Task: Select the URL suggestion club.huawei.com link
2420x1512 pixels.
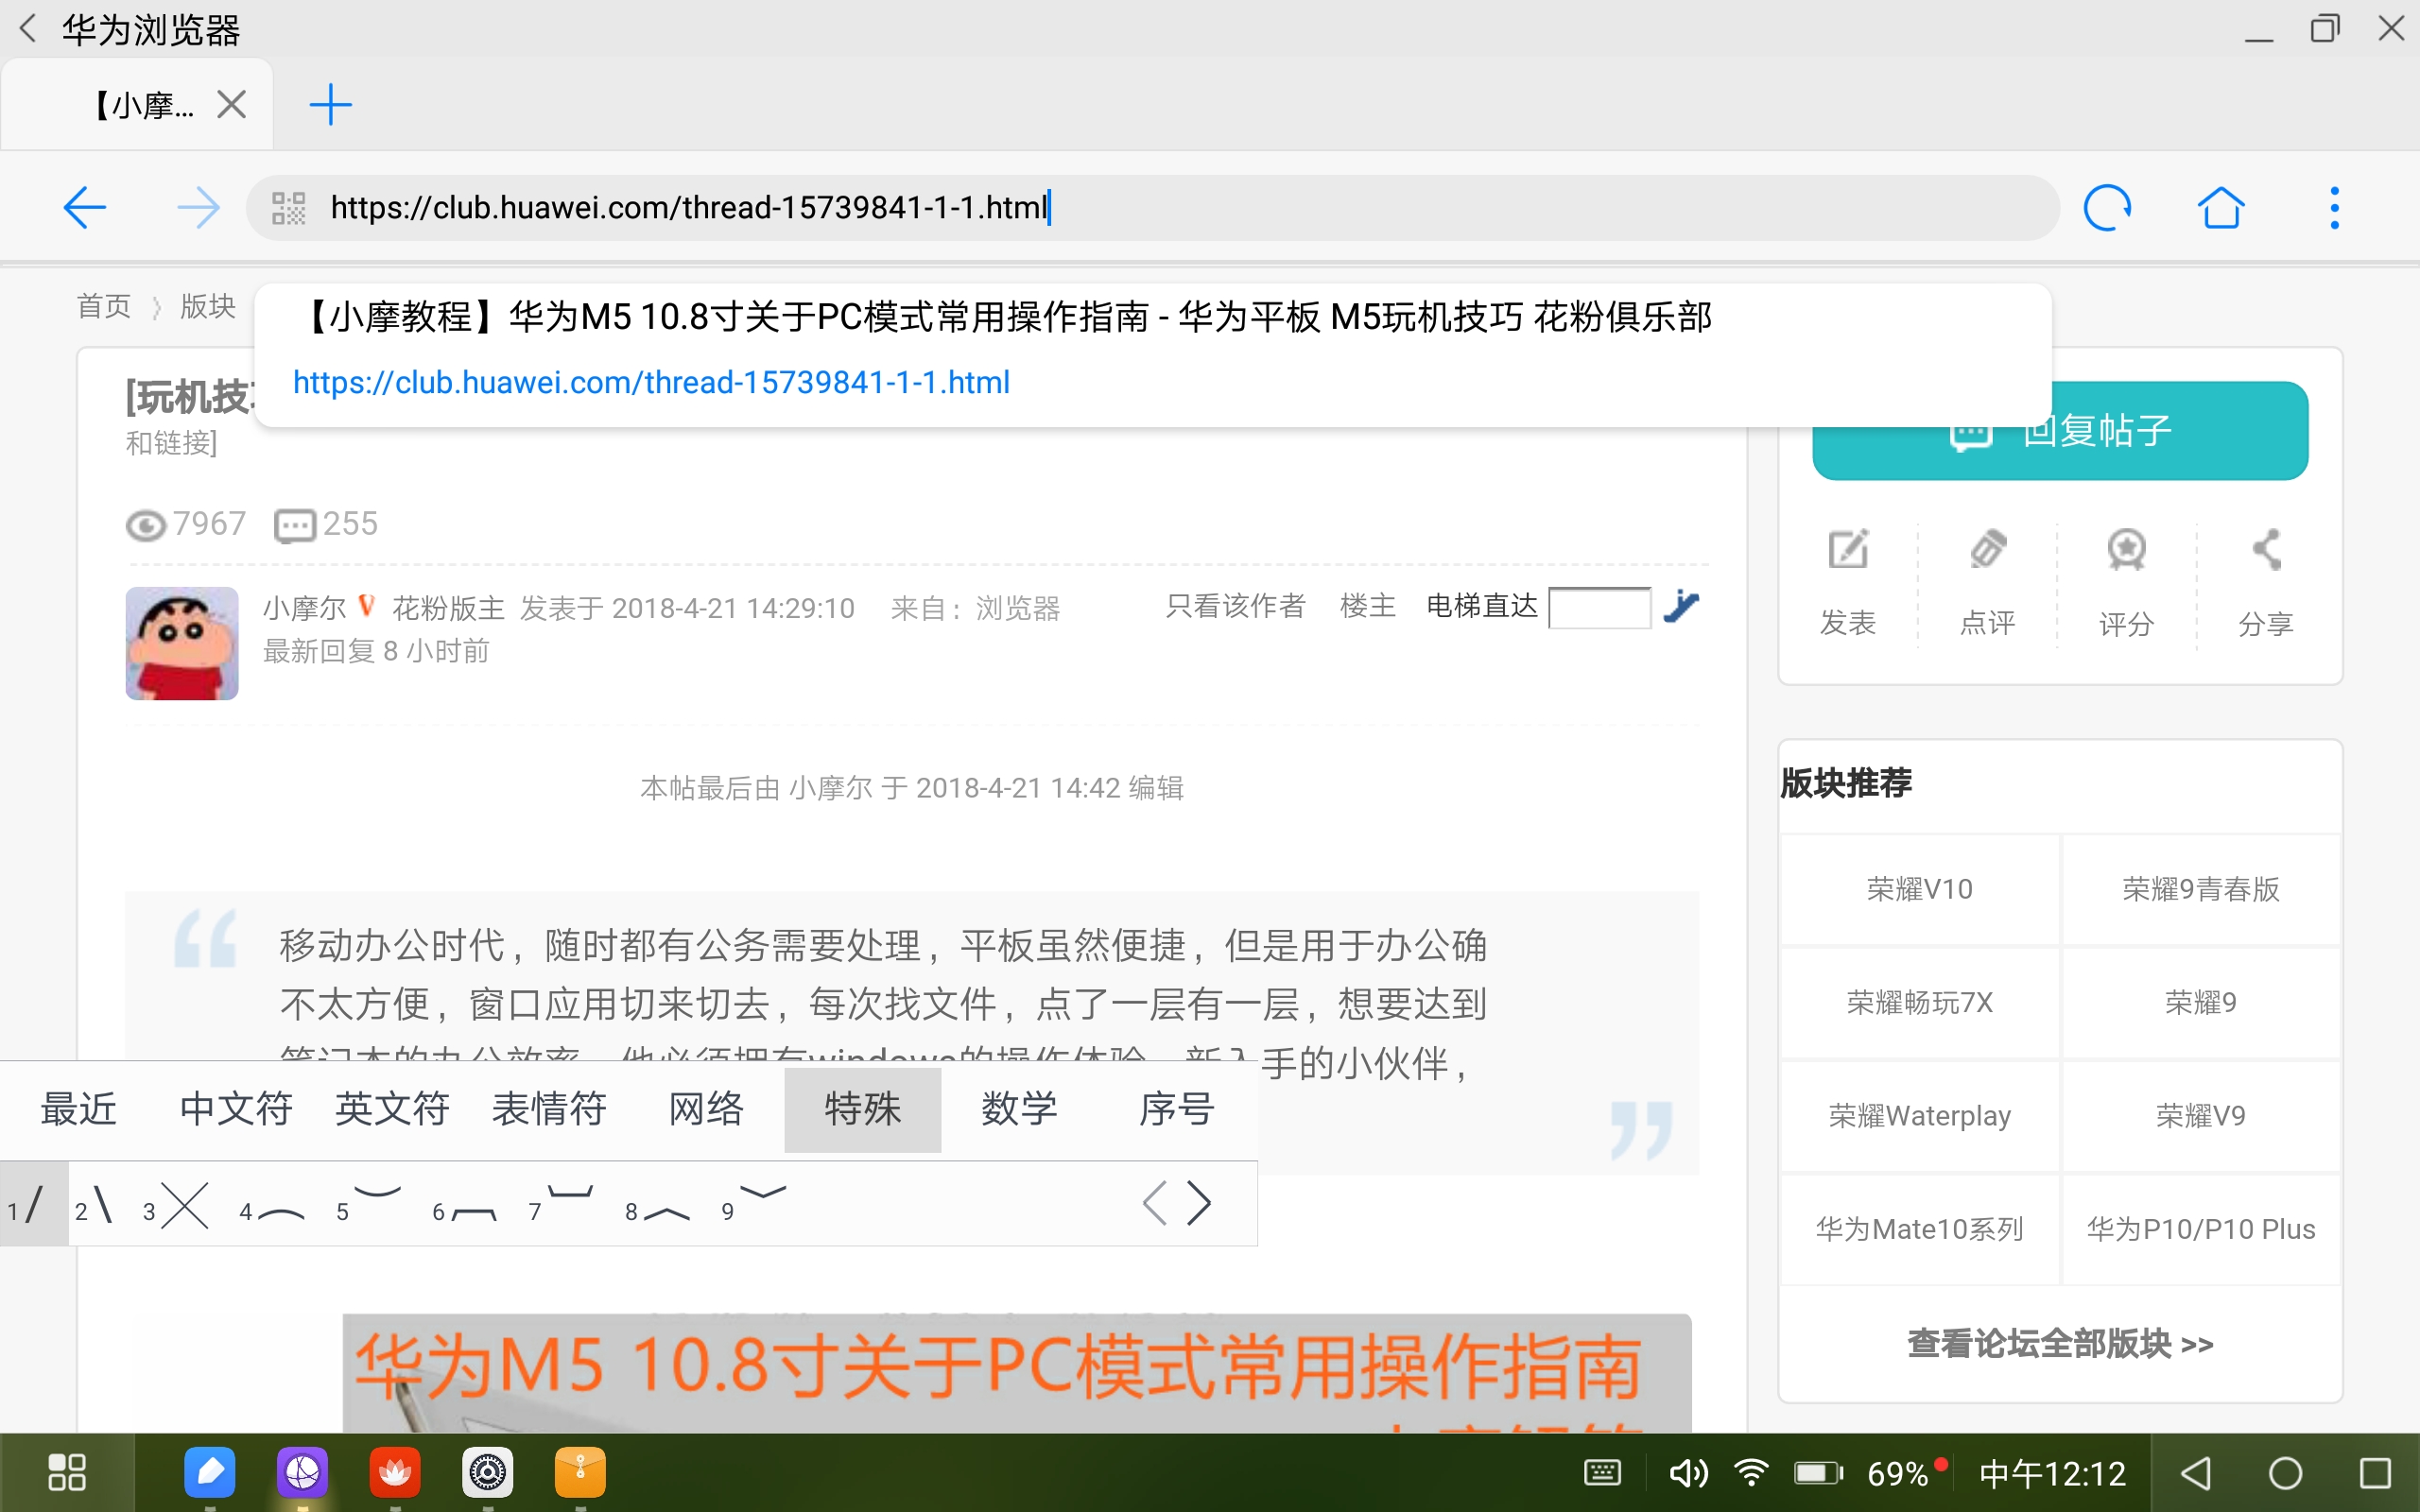Action: point(651,382)
